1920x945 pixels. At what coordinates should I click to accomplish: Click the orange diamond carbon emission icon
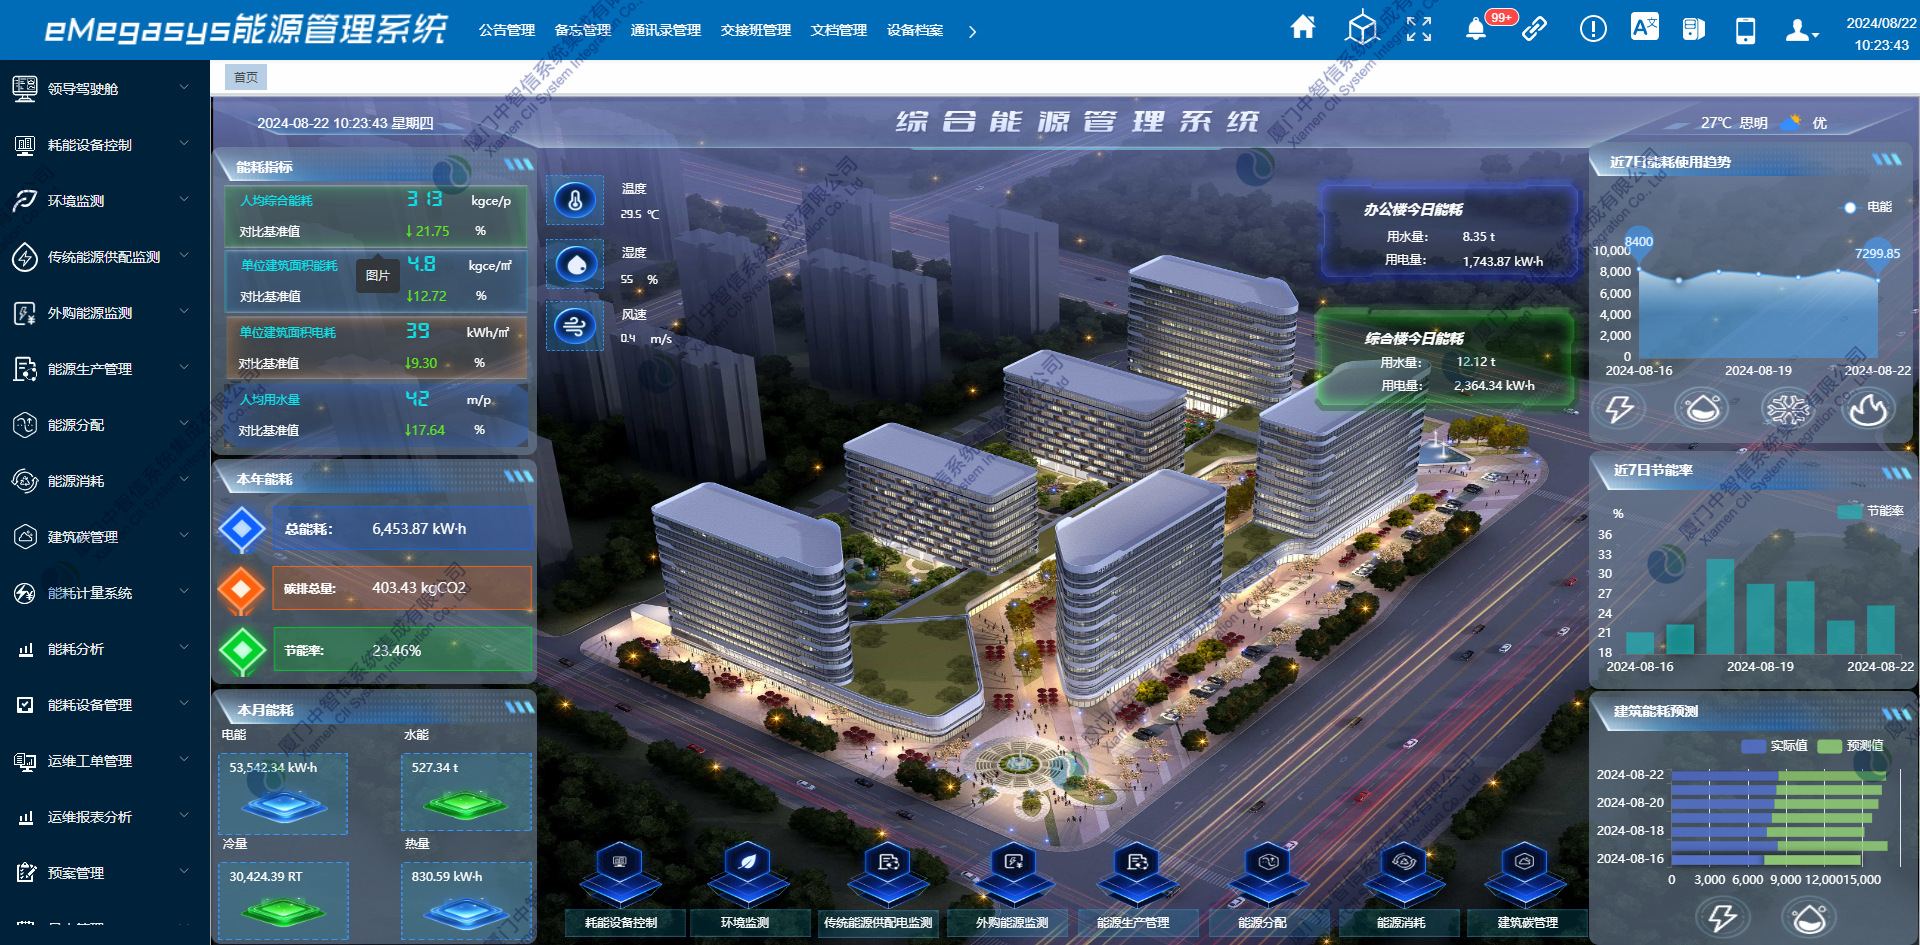242,589
